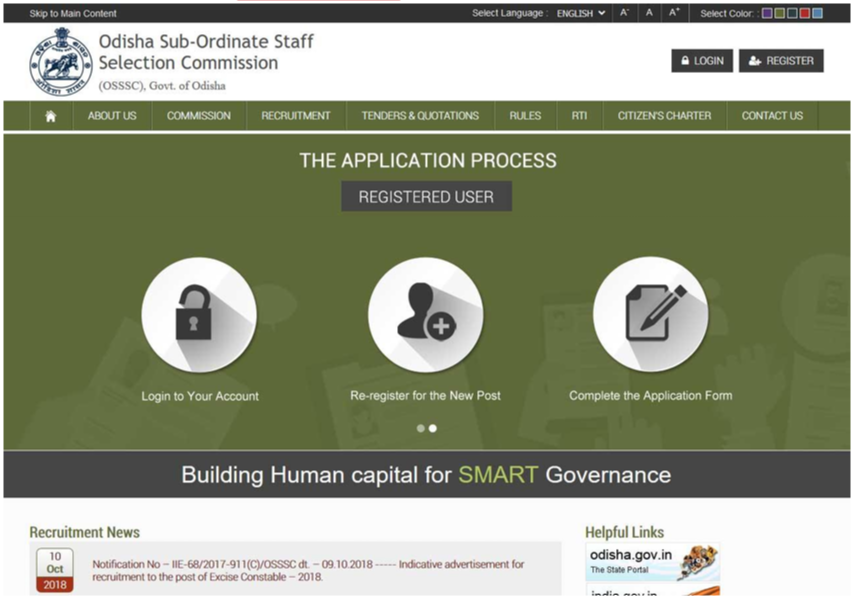Screen dimensions: 851x597
Task: Open the CITIZEN'S CHARTER menu
Action: click(664, 116)
